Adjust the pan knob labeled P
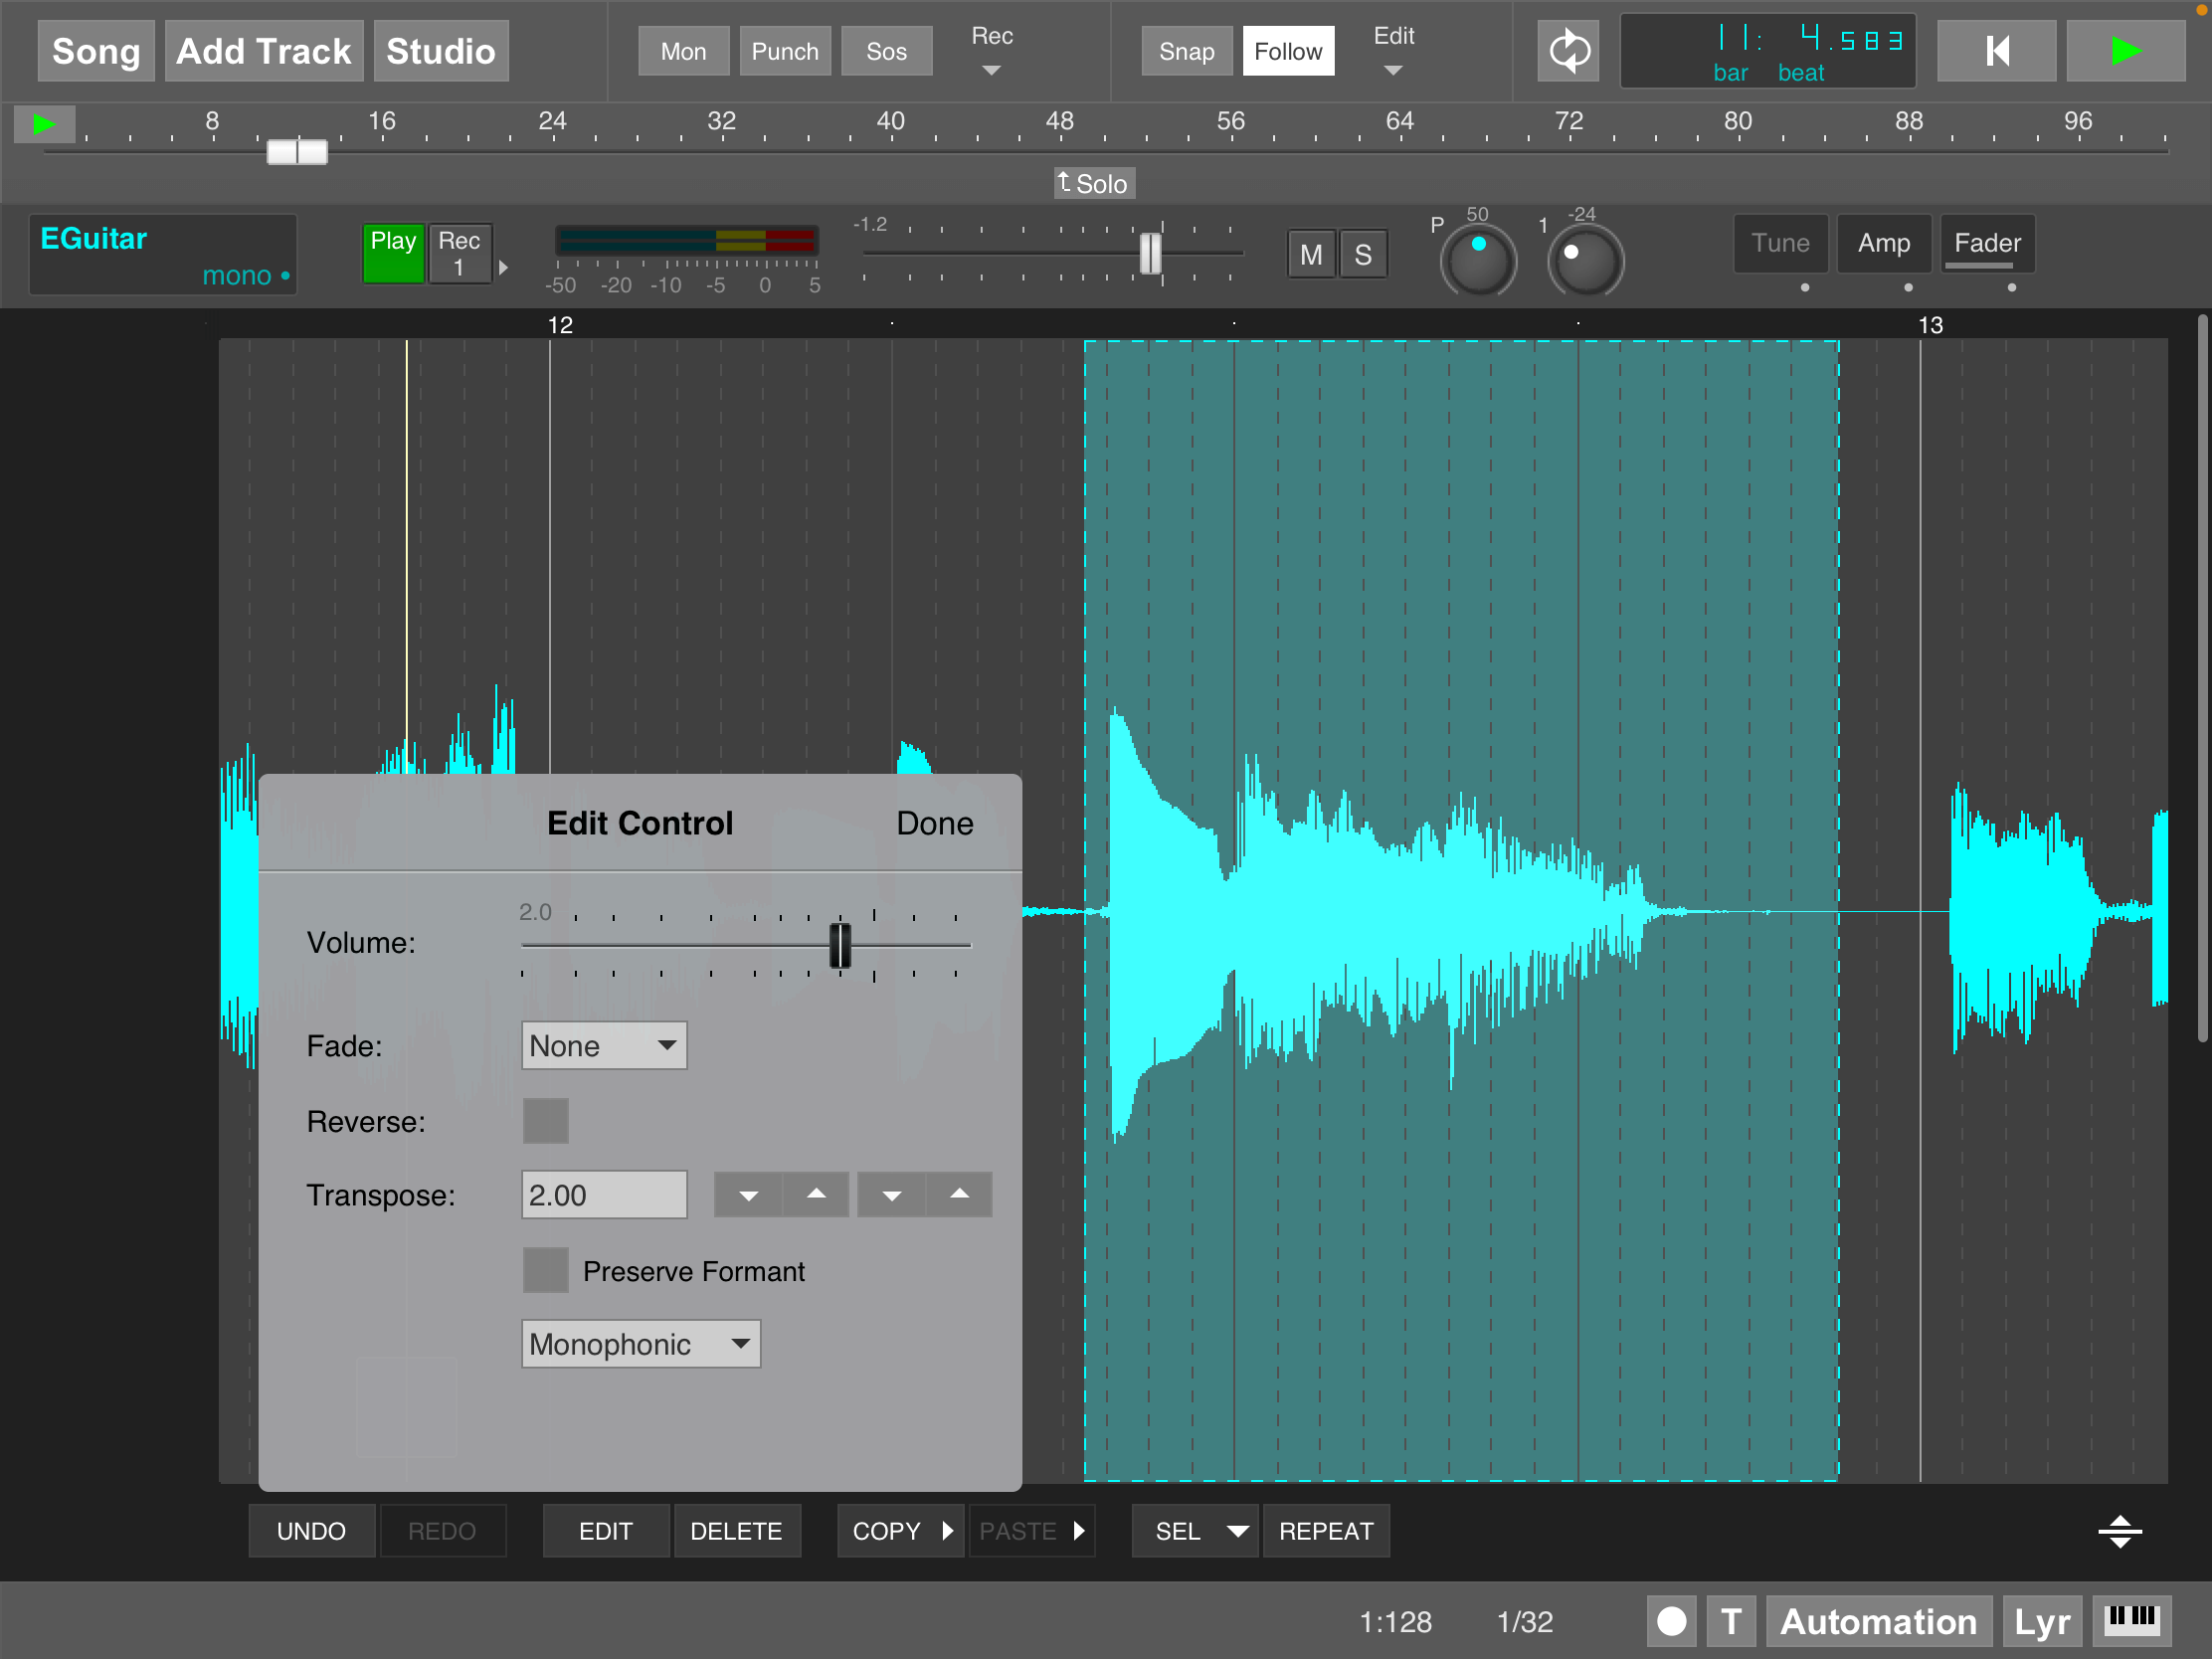 coord(1477,259)
